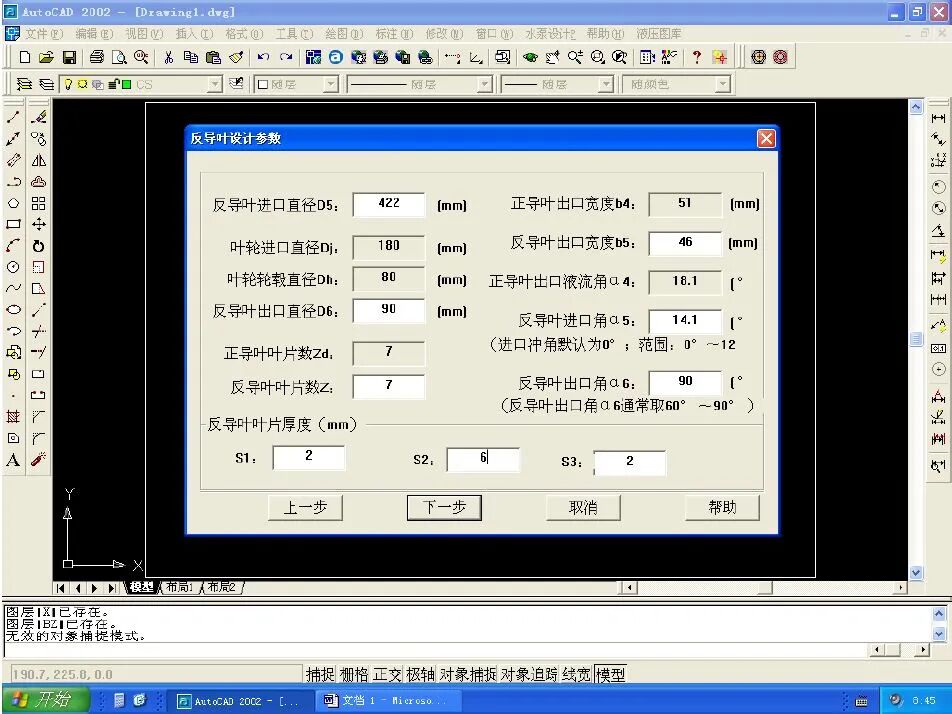Select the Multiline Text A tool

(13, 460)
